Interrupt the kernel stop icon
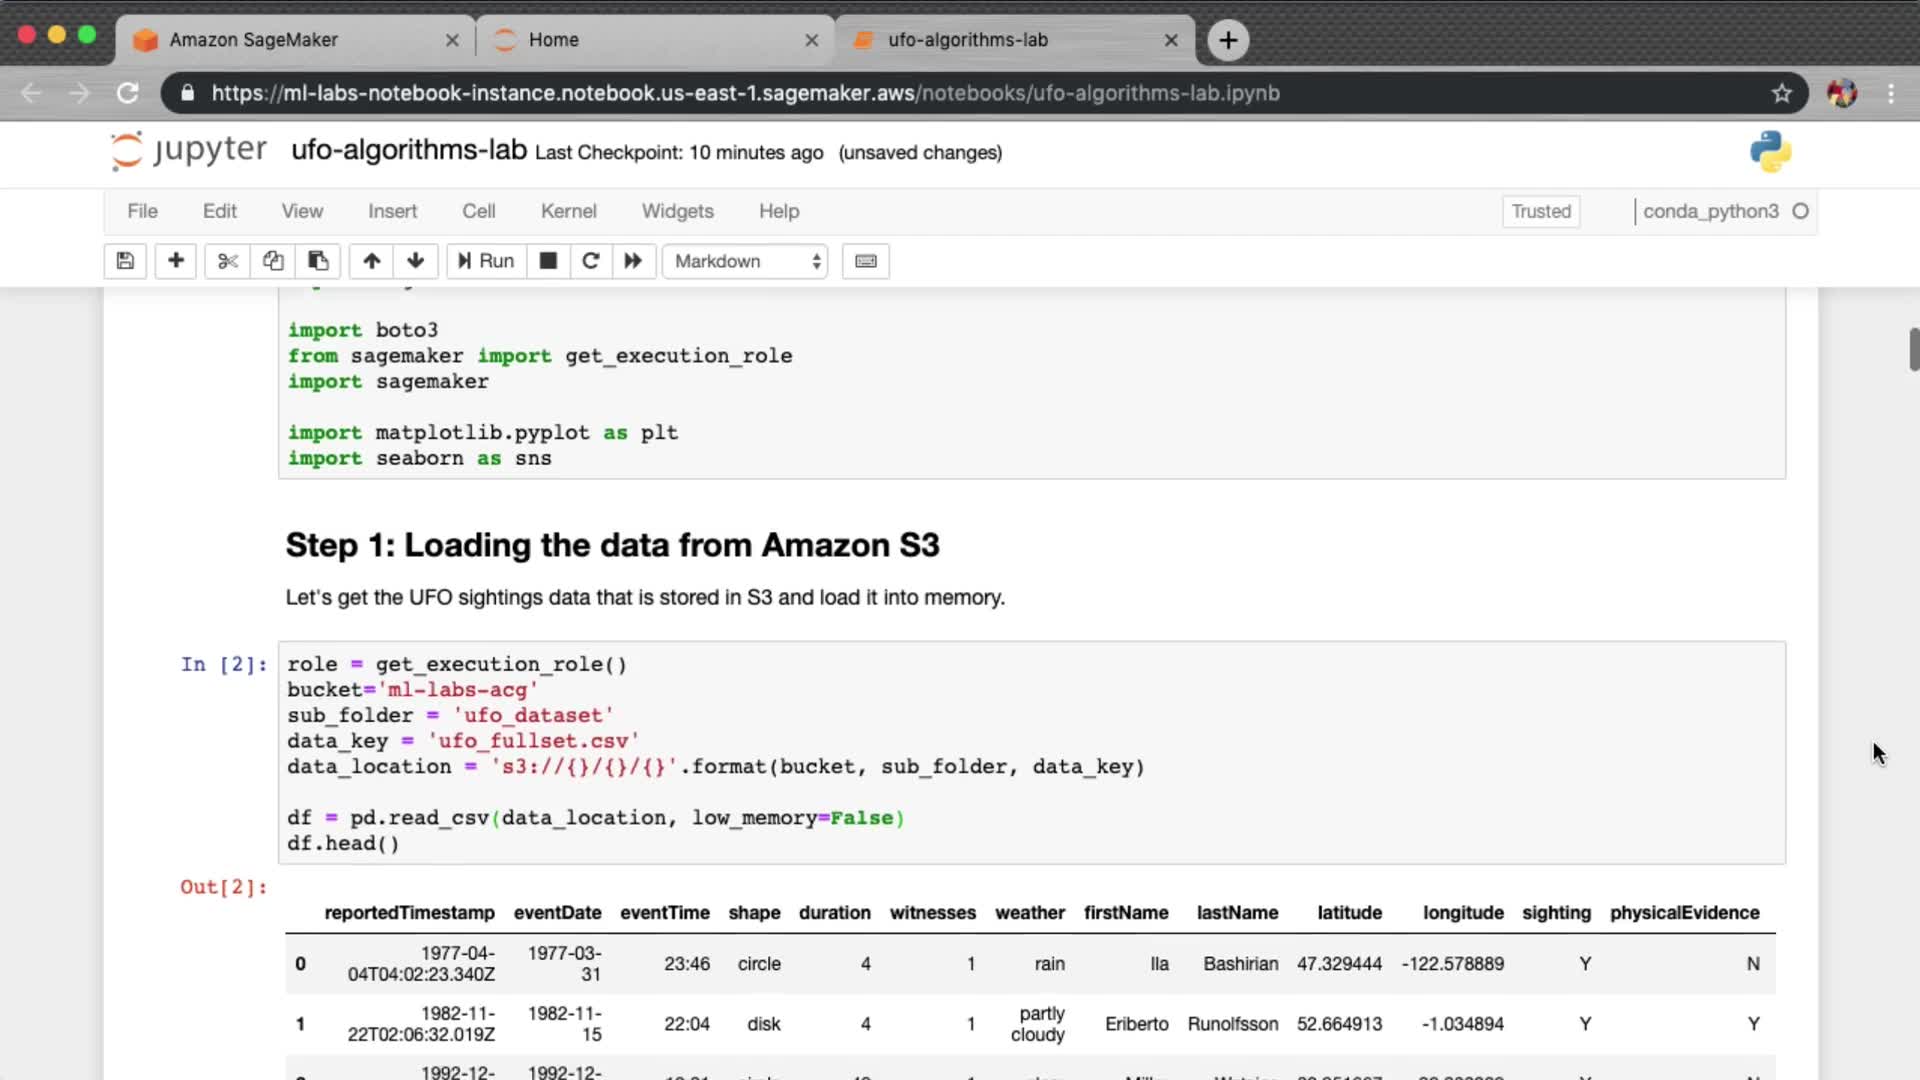This screenshot has width=1920, height=1080. (548, 261)
